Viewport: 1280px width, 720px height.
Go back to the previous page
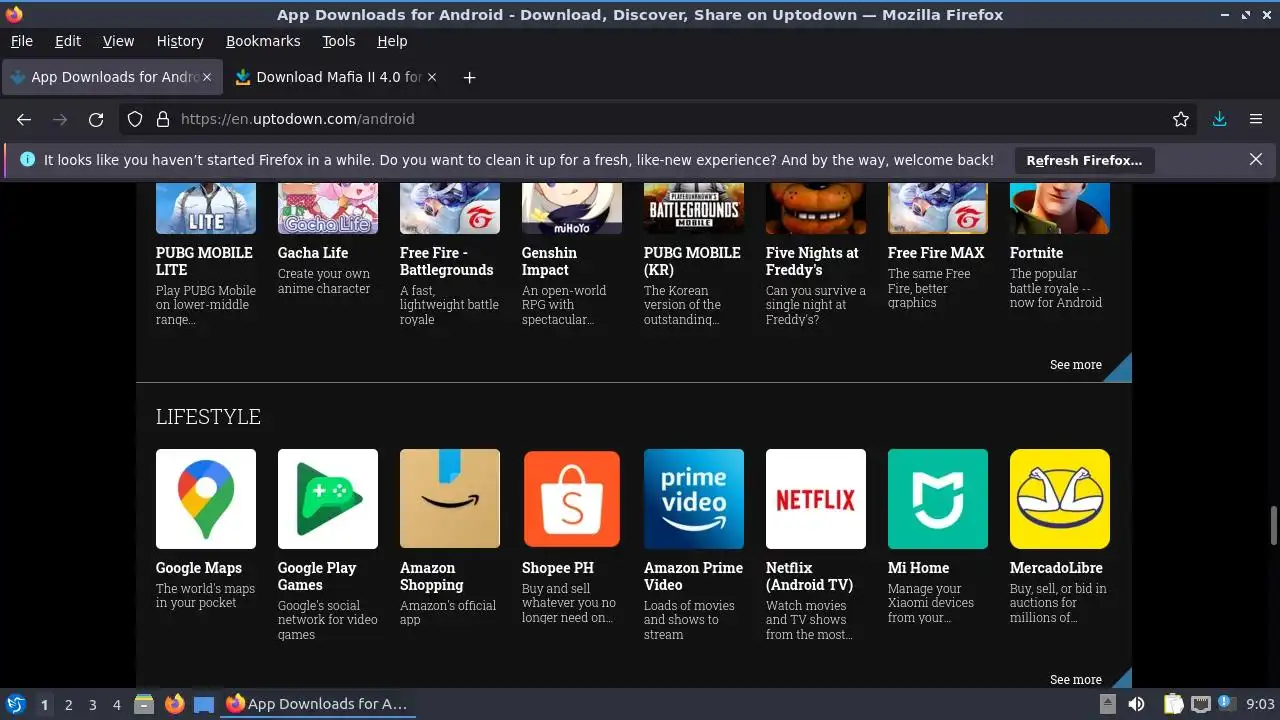pos(24,119)
